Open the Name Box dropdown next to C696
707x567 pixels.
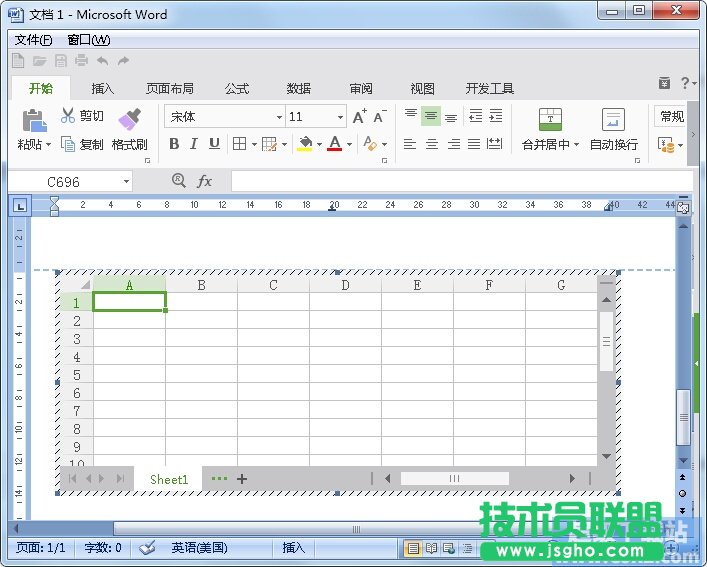coord(126,182)
